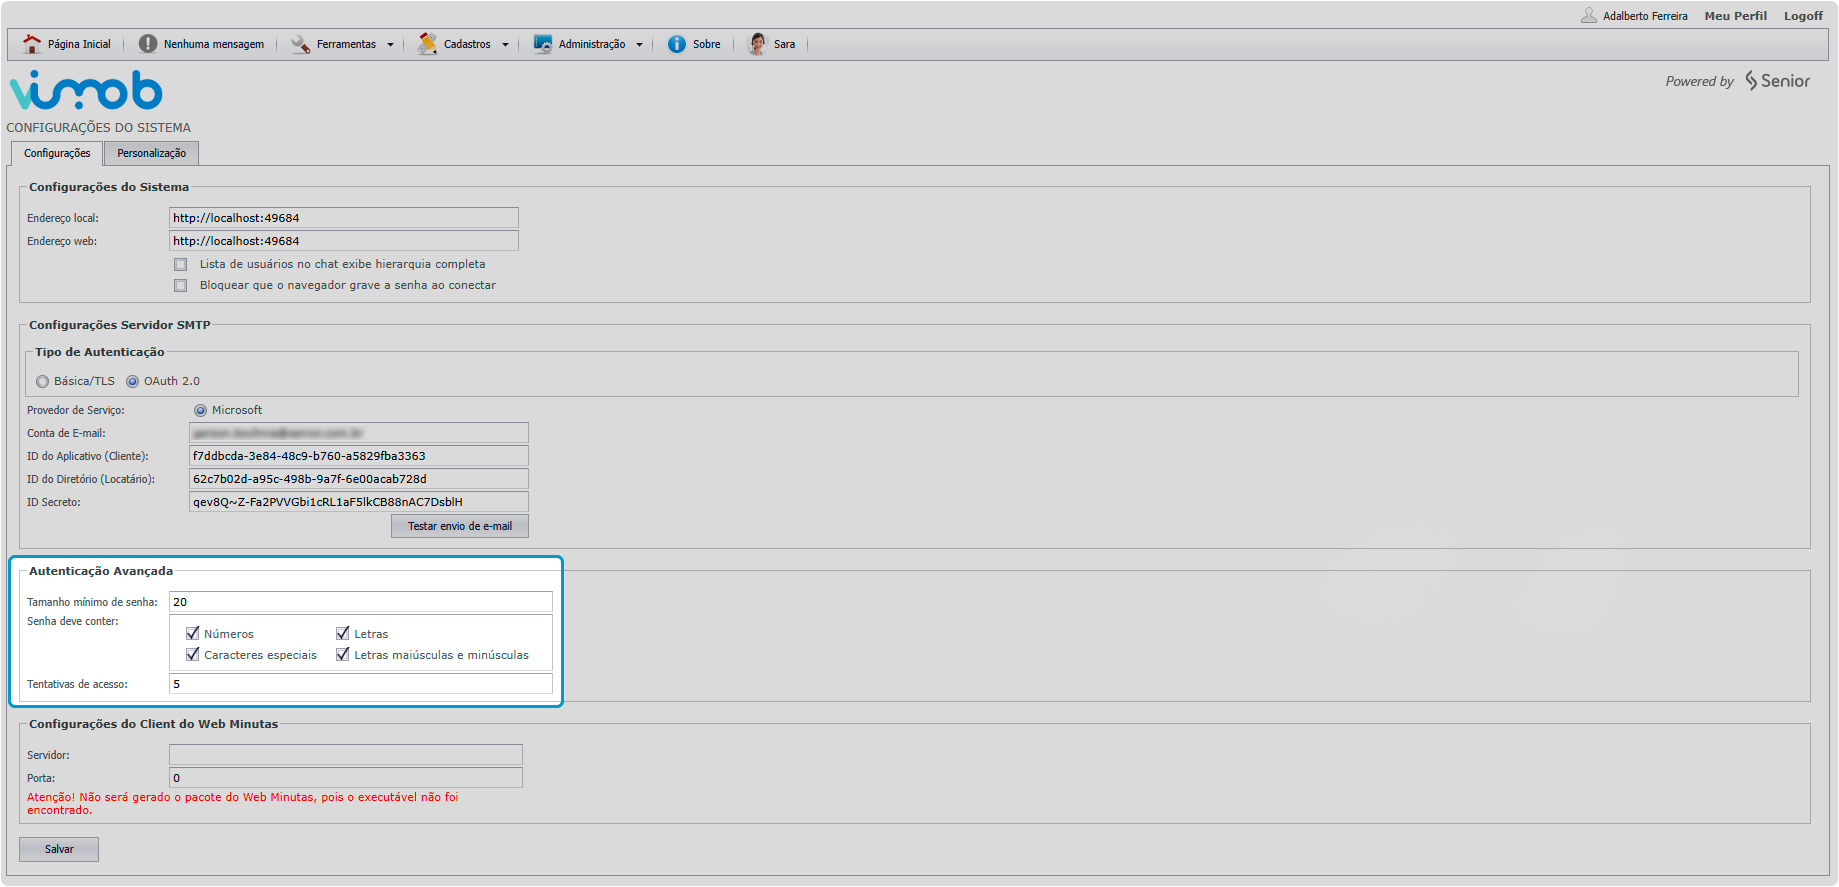Open the Senior logo link
Viewport: 1839px width, 887px height.
1778,81
